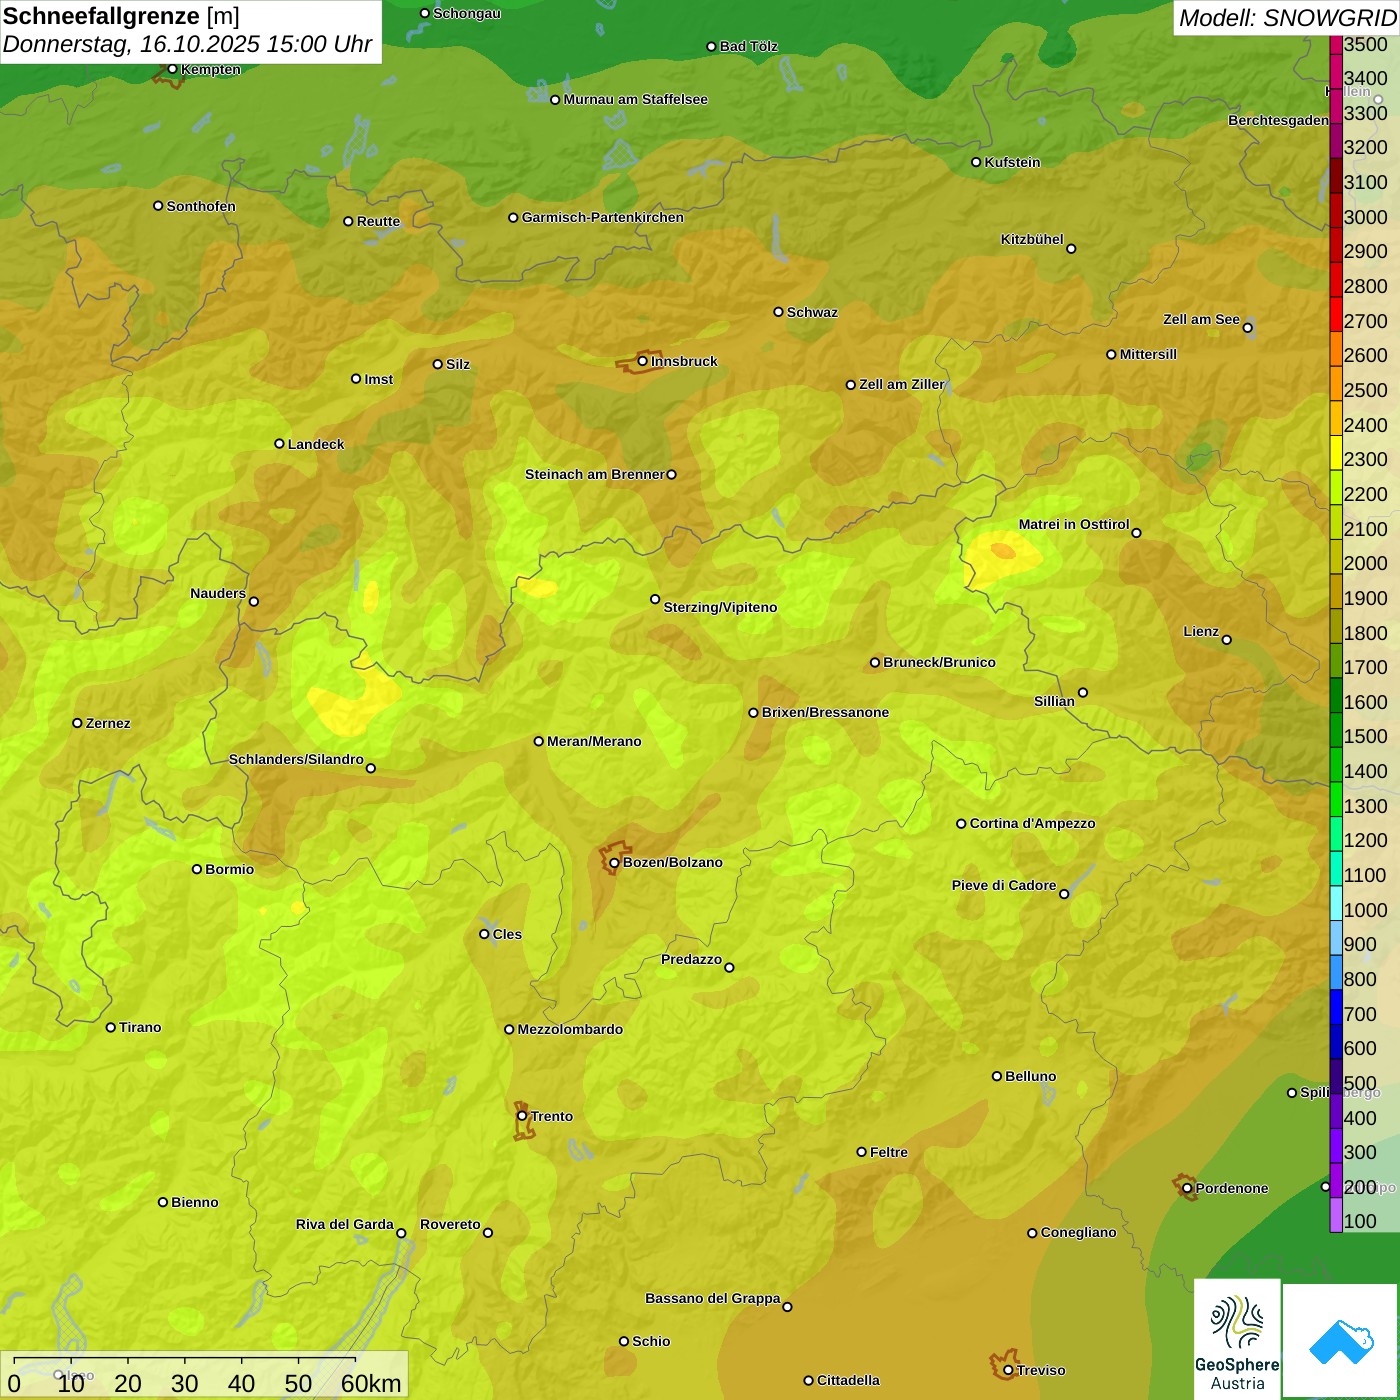Click the Matrei in Osttirol dot
This screenshot has height=1400, width=1400.
click(x=1137, y=532)
